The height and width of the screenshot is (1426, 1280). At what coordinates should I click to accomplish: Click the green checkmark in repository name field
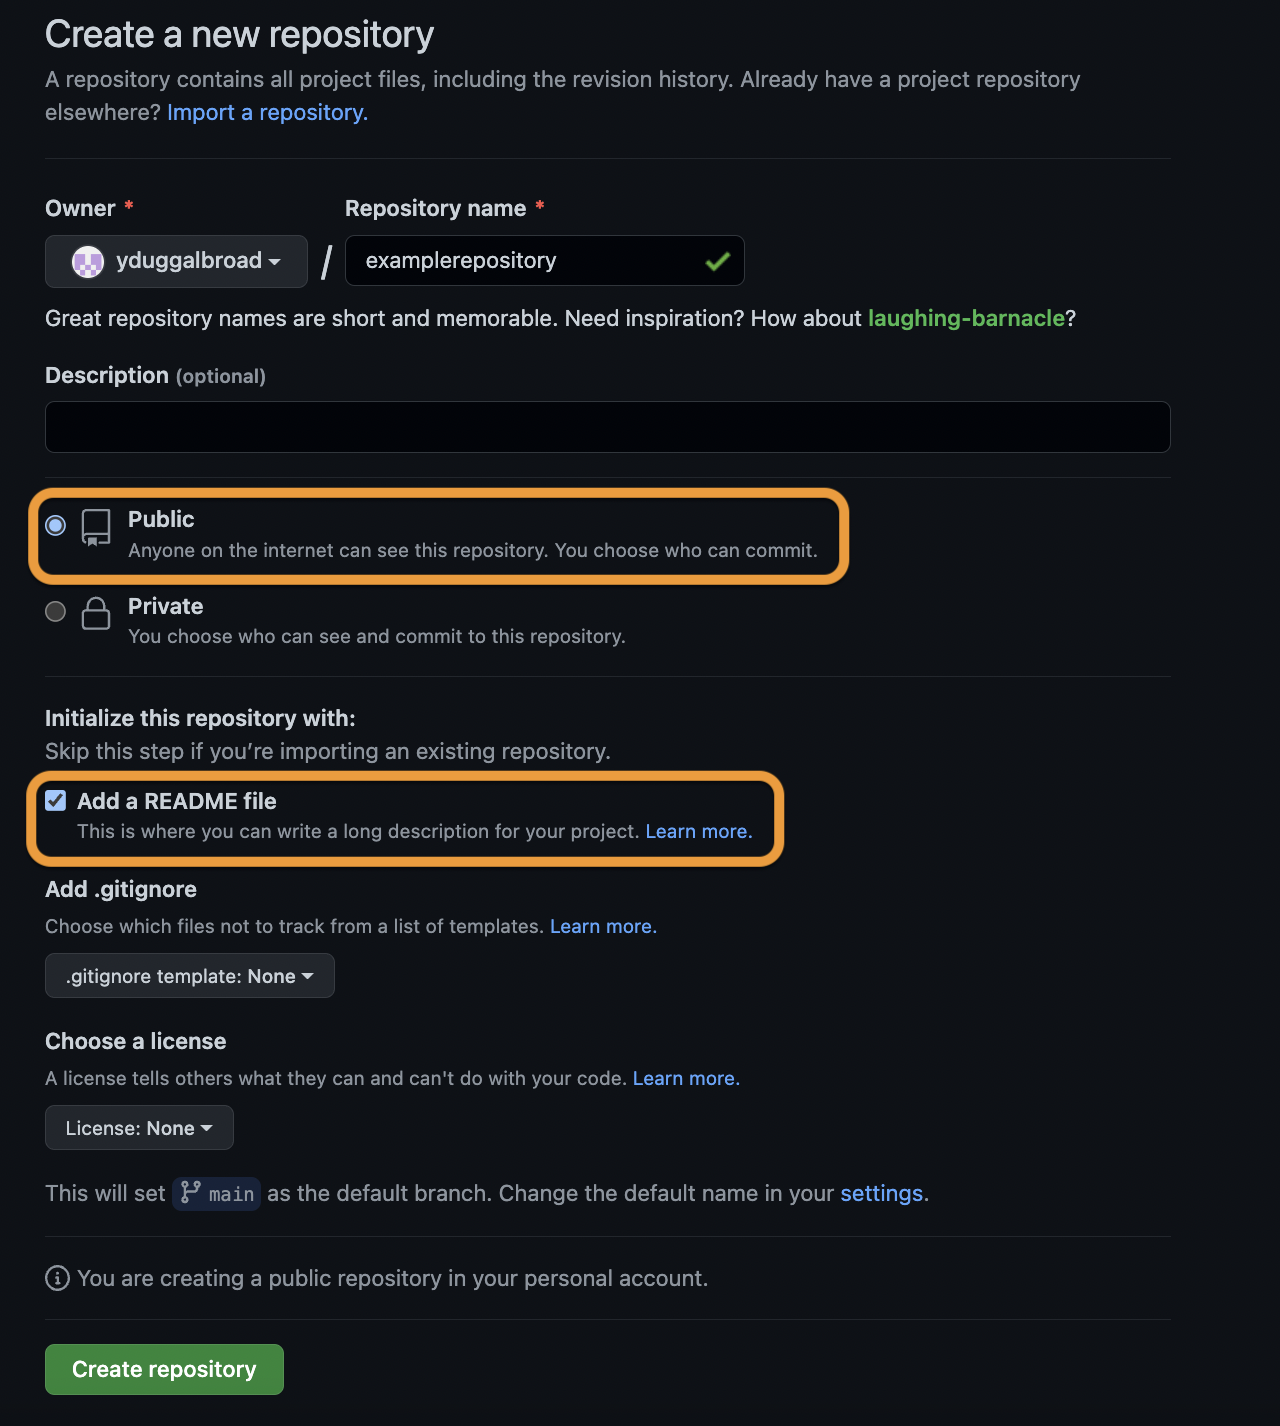[717, 262]
